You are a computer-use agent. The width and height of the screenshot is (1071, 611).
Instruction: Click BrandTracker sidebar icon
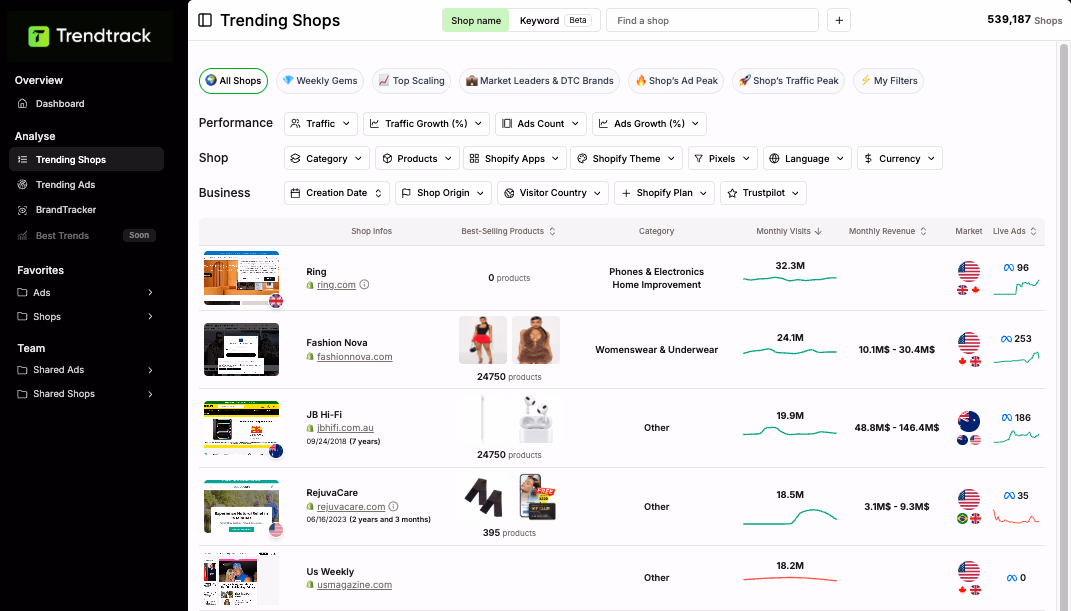[x=23, y=210]
